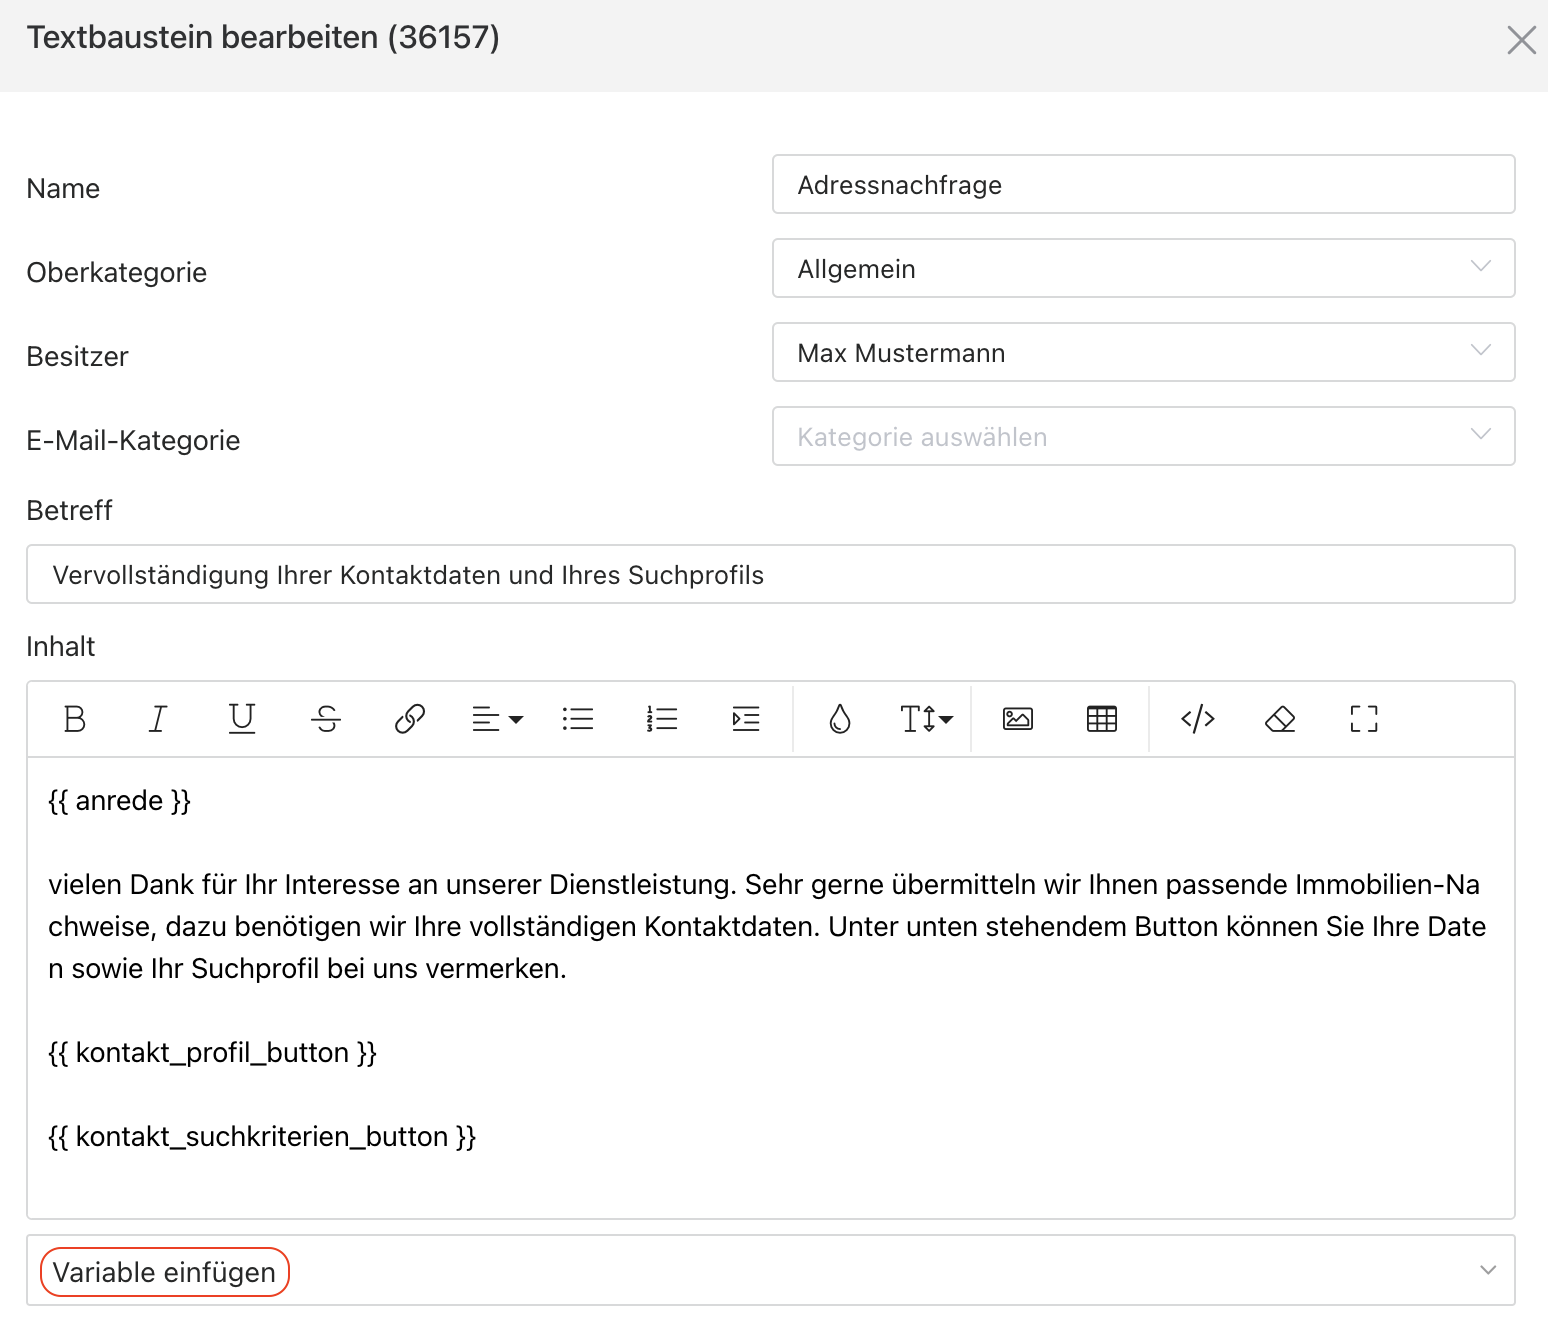Insert a table into editor
Viewport: 1548px width, 1318px height.
(x=1102, y=719)
